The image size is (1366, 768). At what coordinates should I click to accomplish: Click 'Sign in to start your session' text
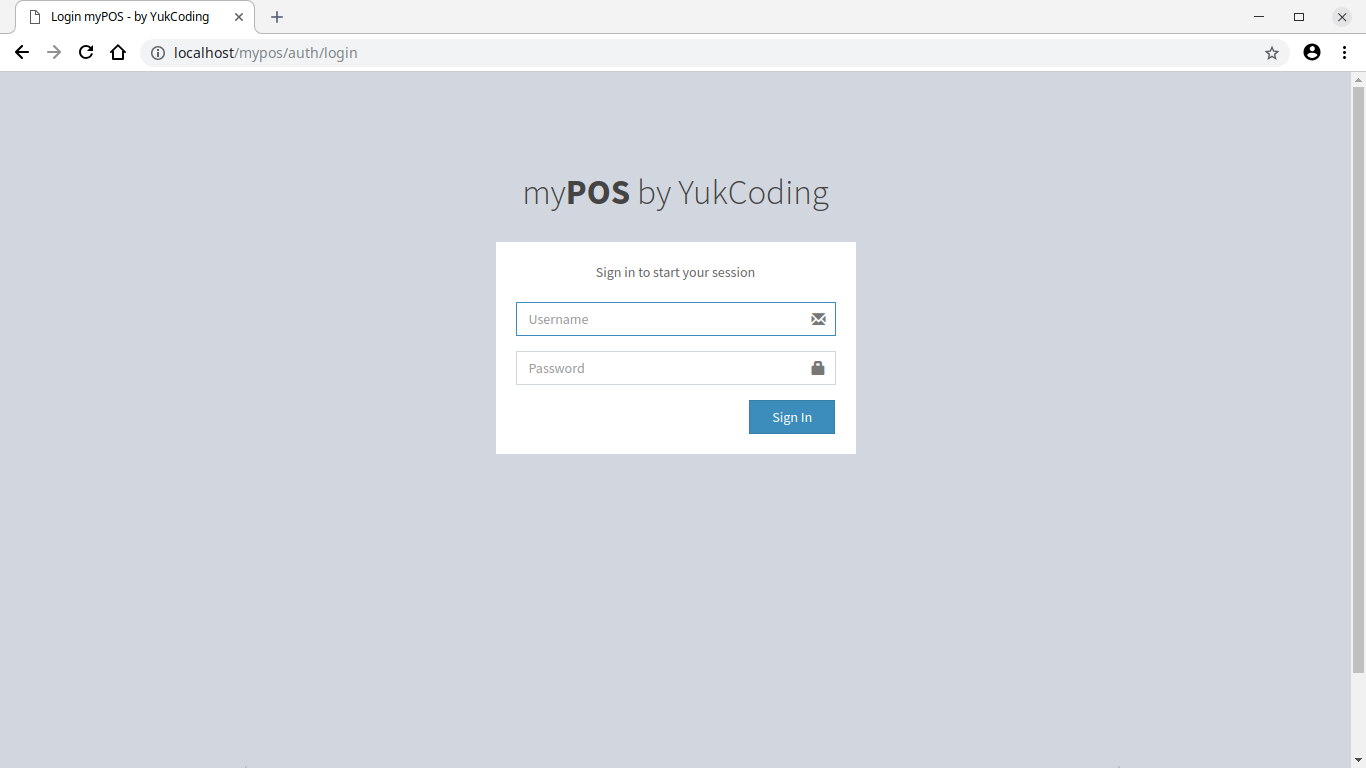tap(676, 272)
